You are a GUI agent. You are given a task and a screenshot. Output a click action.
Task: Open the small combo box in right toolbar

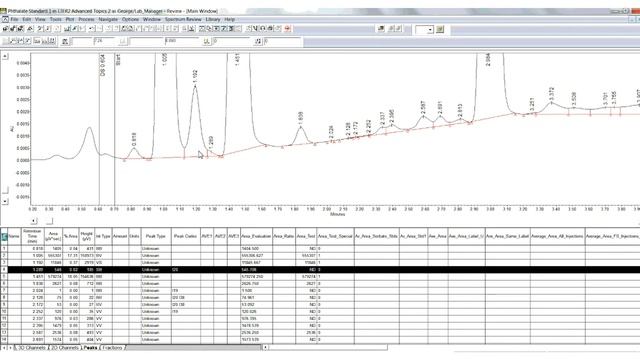(x=424, y=29)
